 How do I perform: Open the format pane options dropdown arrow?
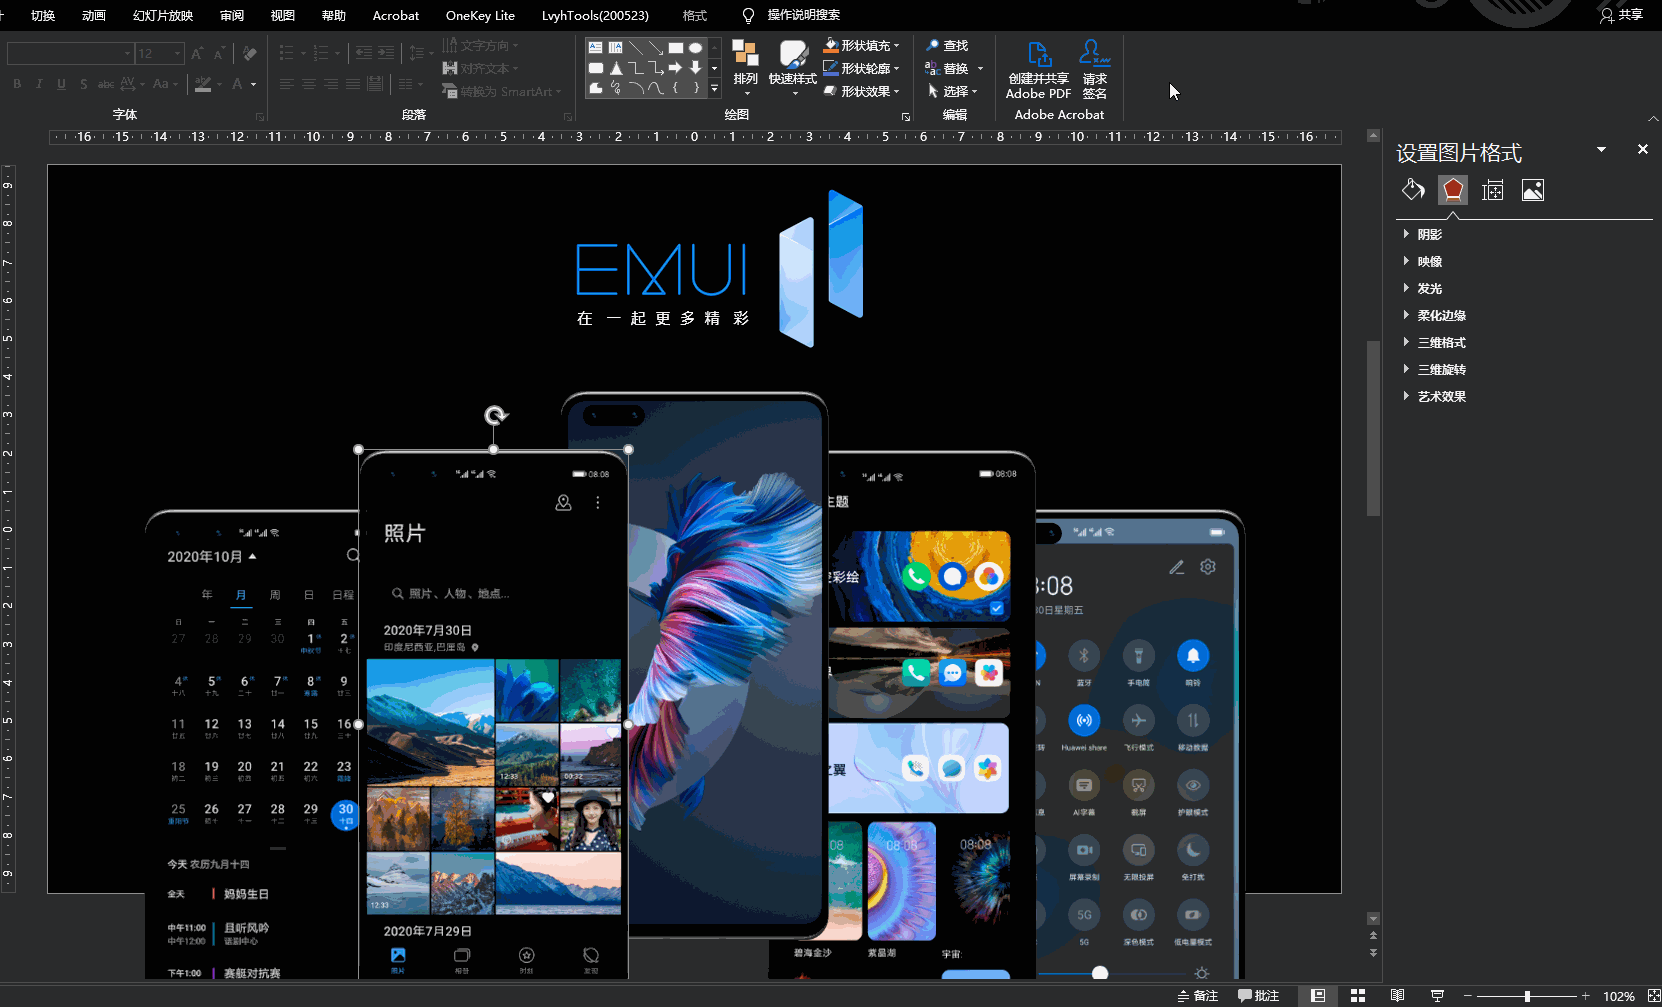tap(1601, 149)
